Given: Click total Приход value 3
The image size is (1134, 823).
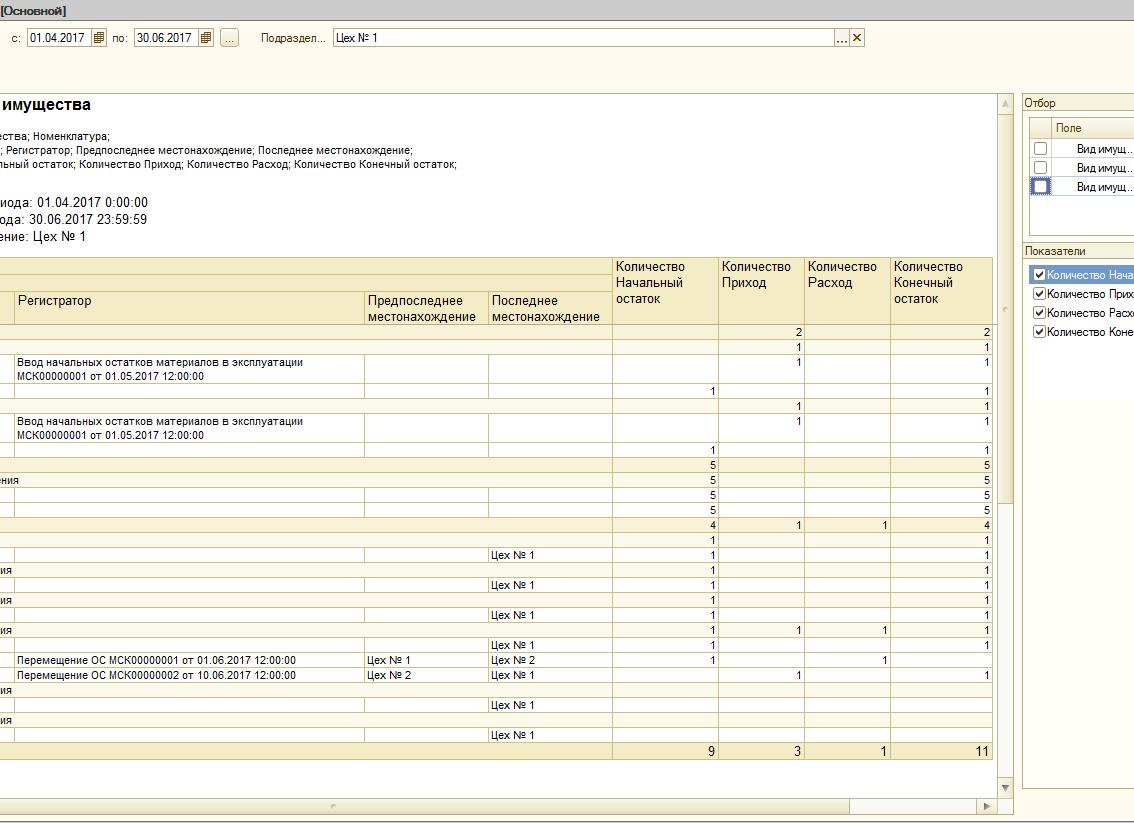Looking at the screenshot, I should (797, 751).
